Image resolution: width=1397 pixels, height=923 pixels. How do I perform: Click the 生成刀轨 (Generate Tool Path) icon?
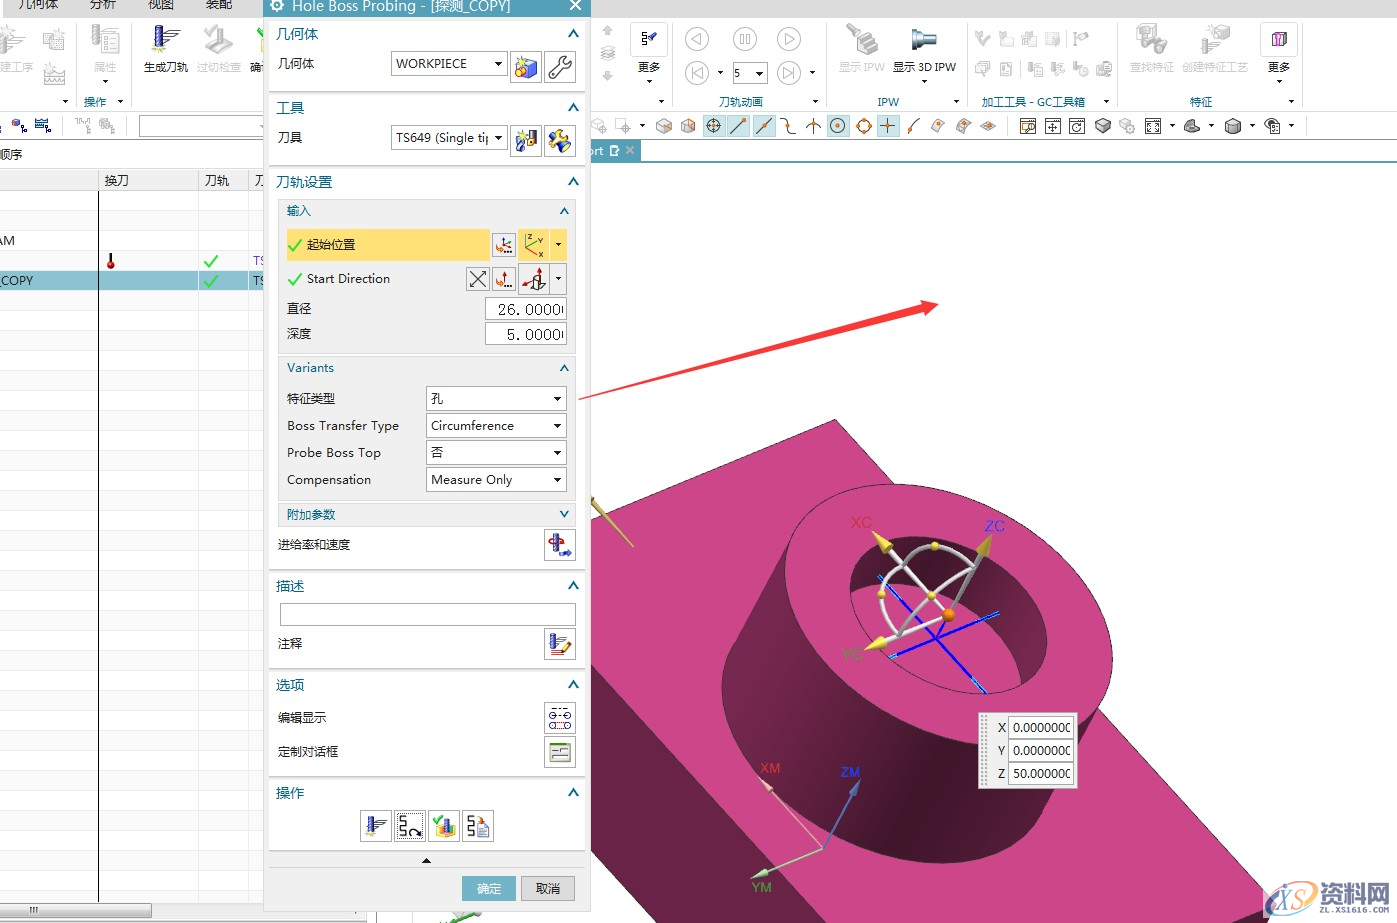tap(165, 47)
